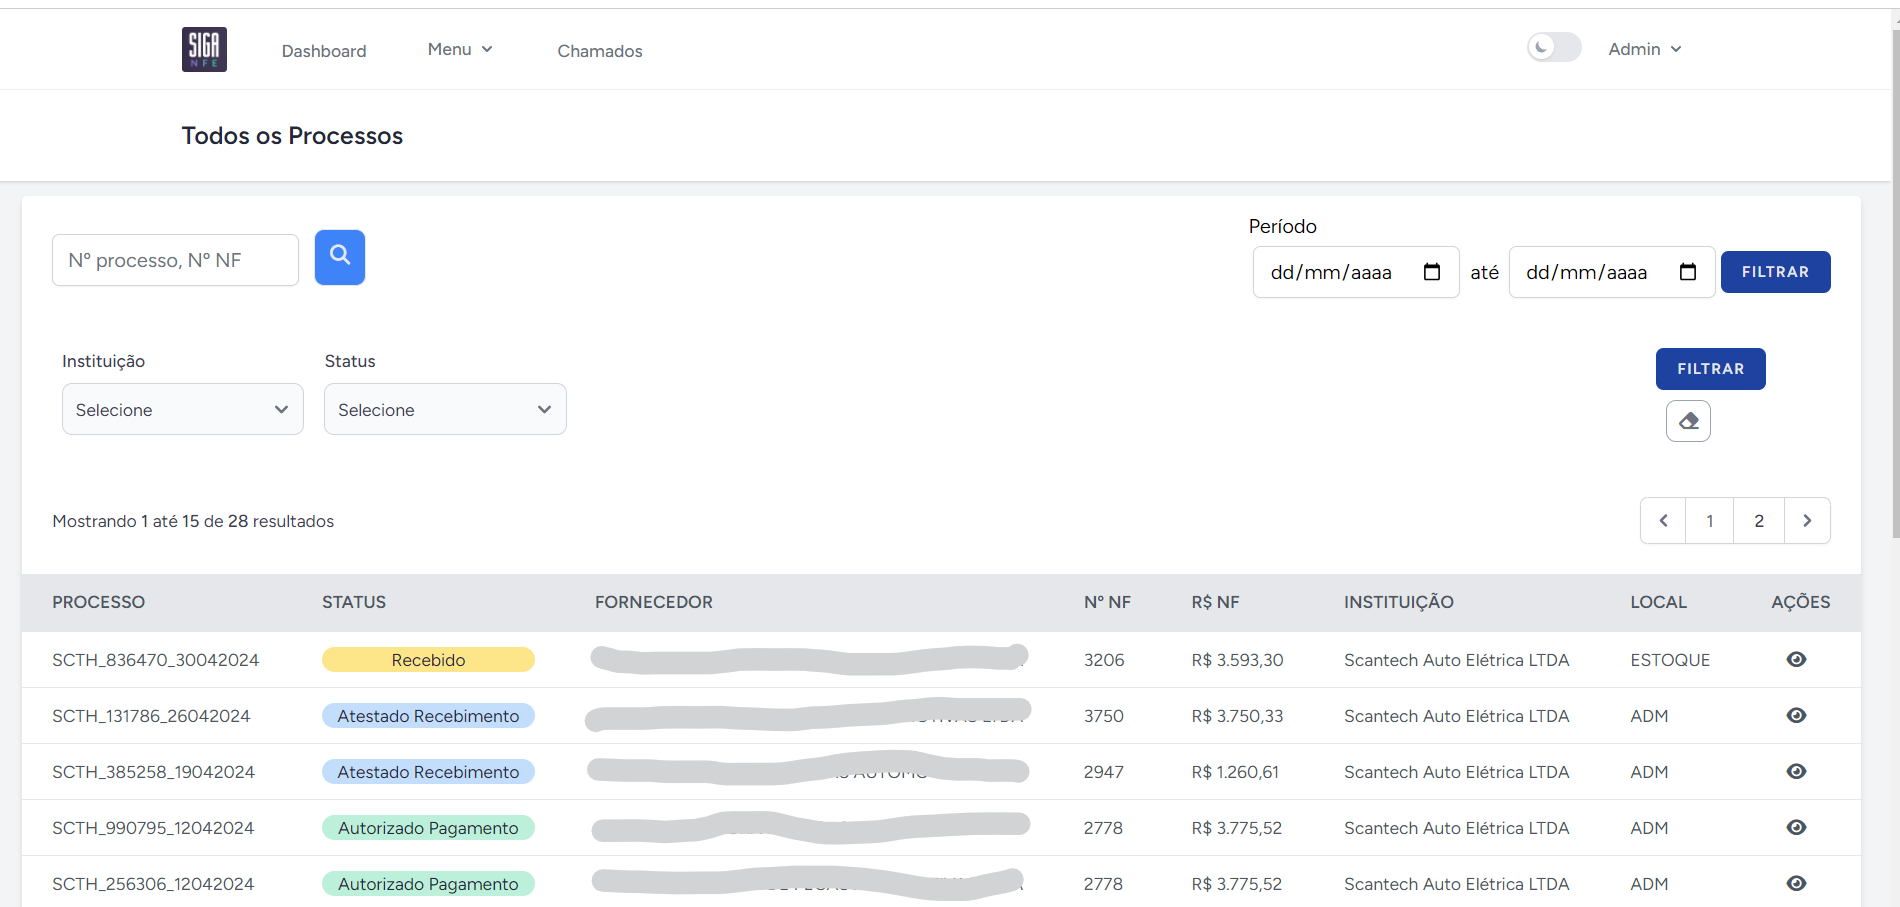Click the SIGA NFE logo icon

(204, 49)
